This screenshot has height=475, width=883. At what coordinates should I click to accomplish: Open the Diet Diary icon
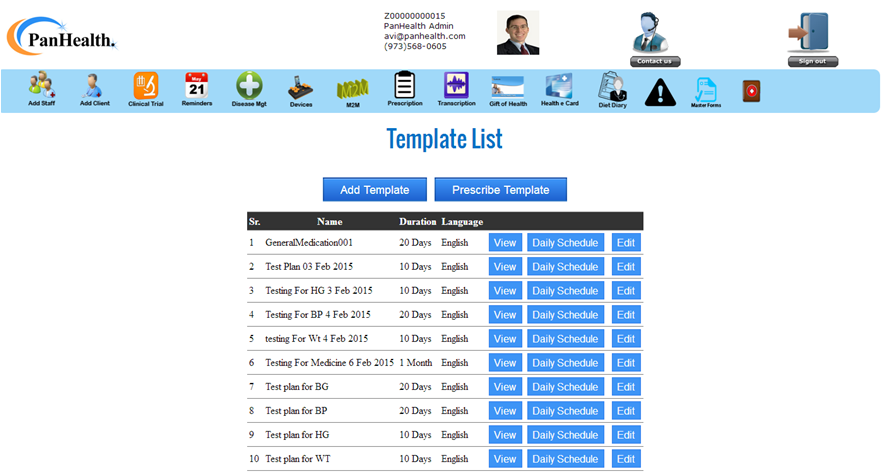click(611, 89)
